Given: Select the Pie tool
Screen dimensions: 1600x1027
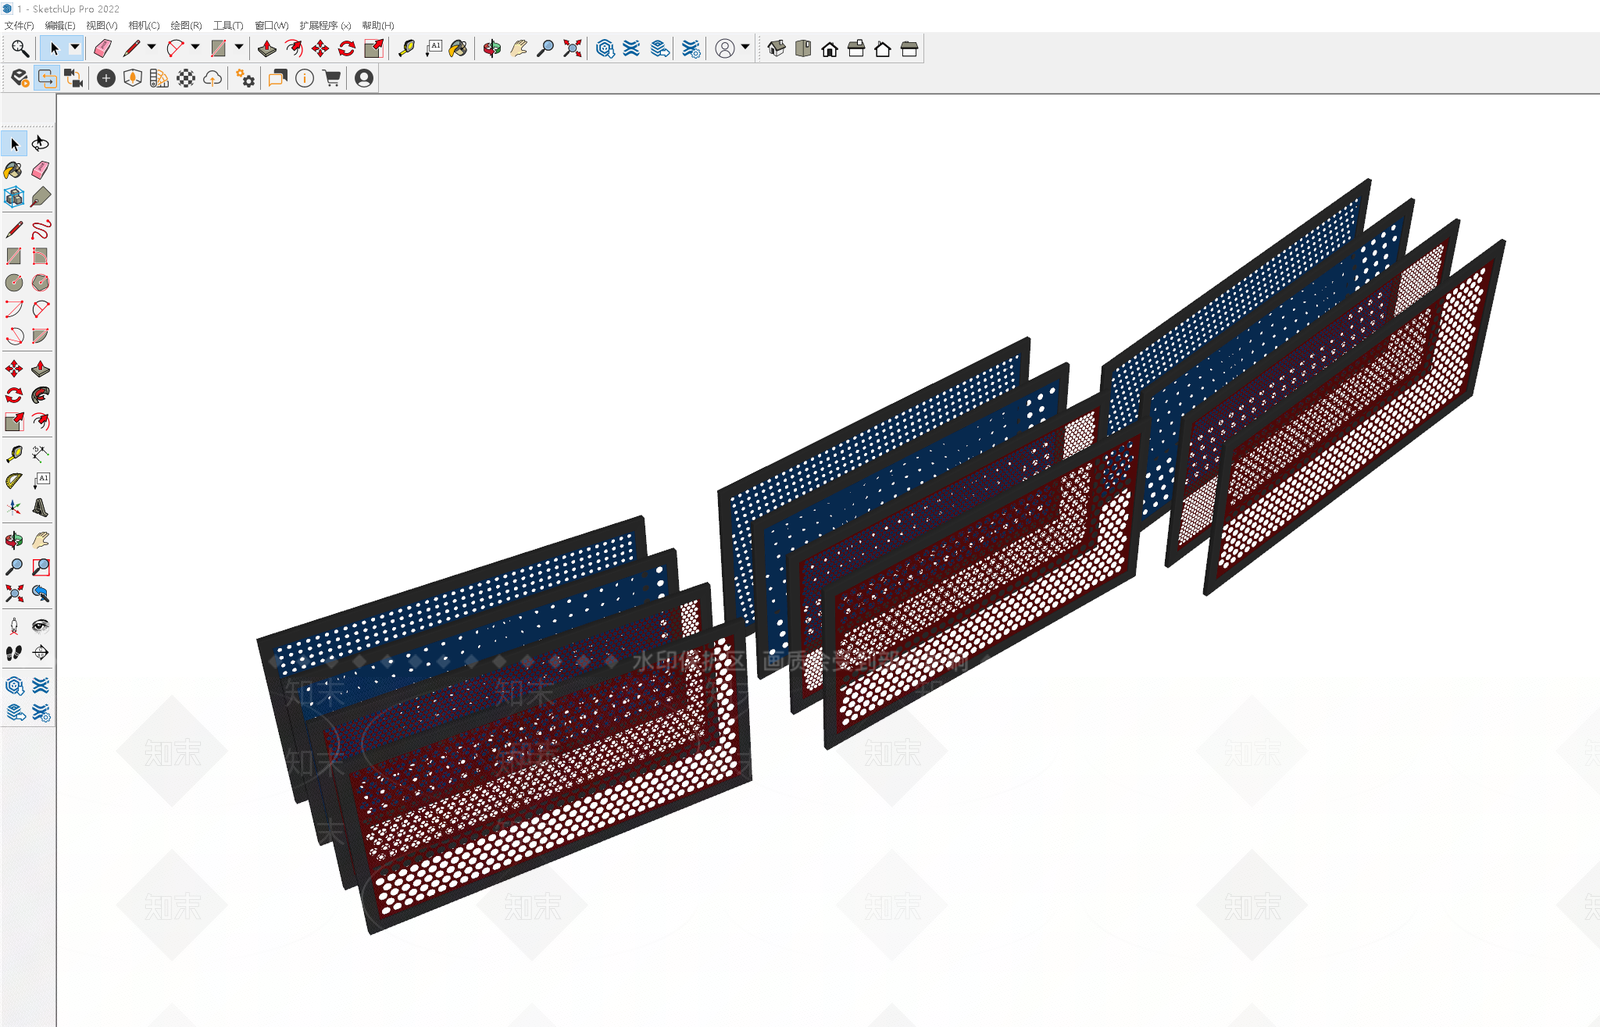Looking at the screenshot, I should coord(40,336).
